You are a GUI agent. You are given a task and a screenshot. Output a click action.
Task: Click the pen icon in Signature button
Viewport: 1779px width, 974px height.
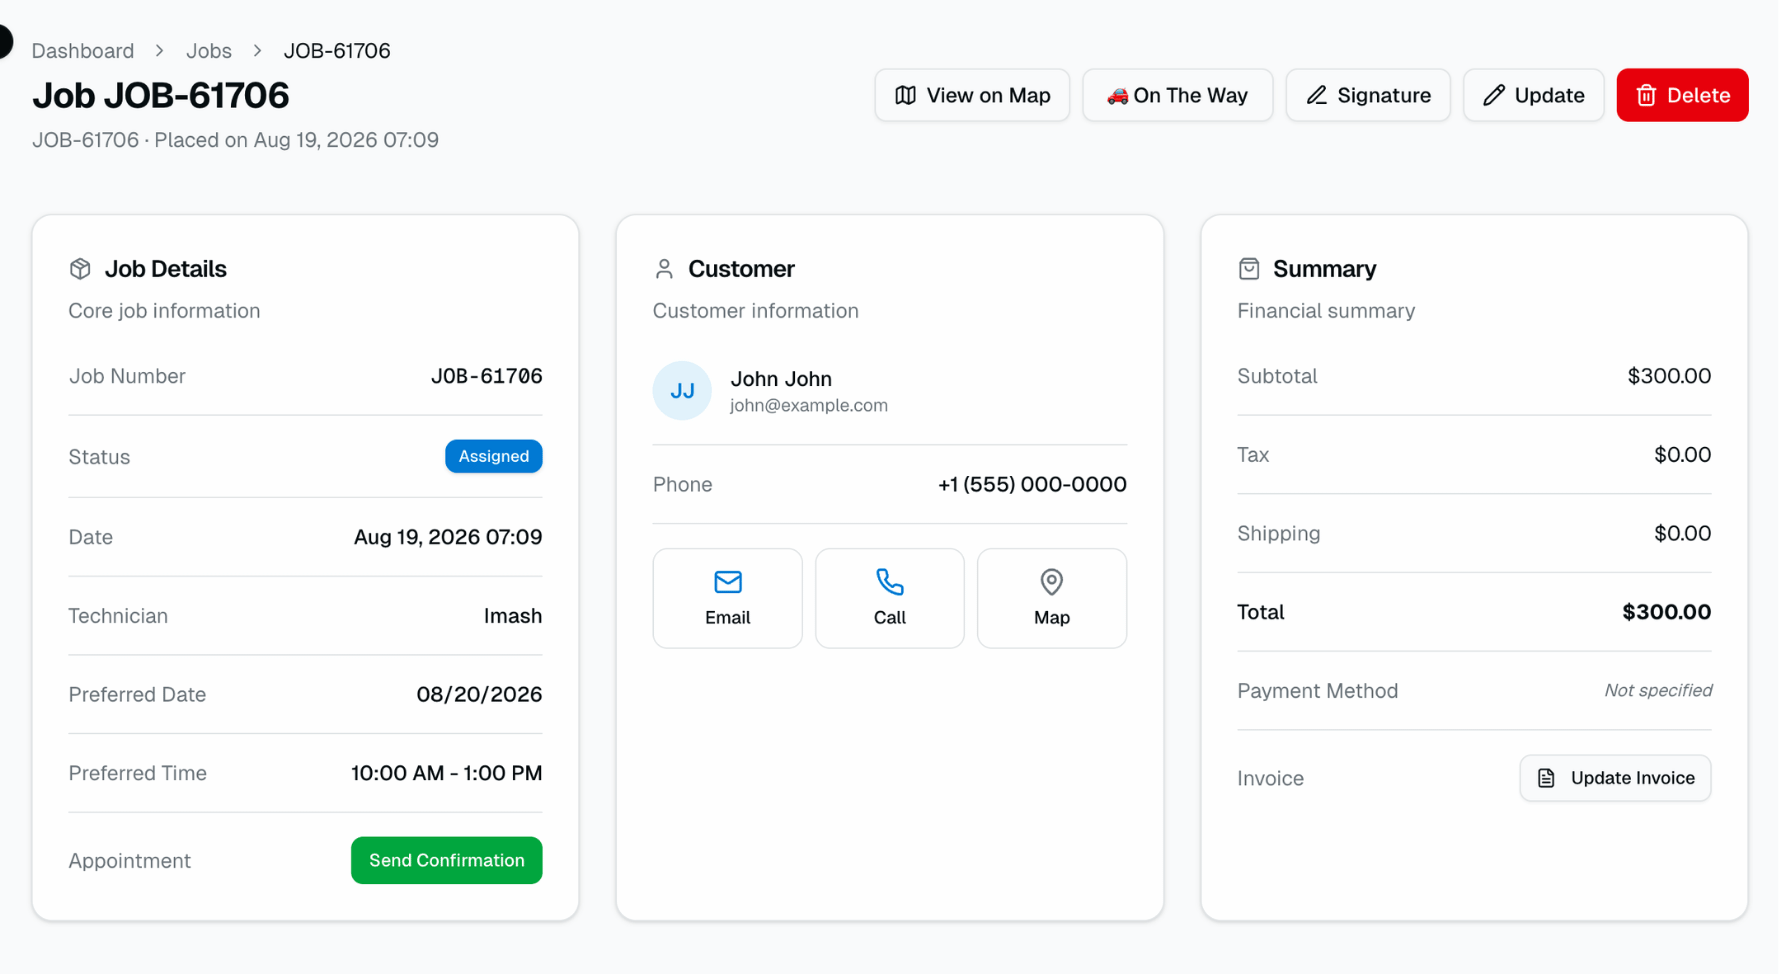(1317, 95)
